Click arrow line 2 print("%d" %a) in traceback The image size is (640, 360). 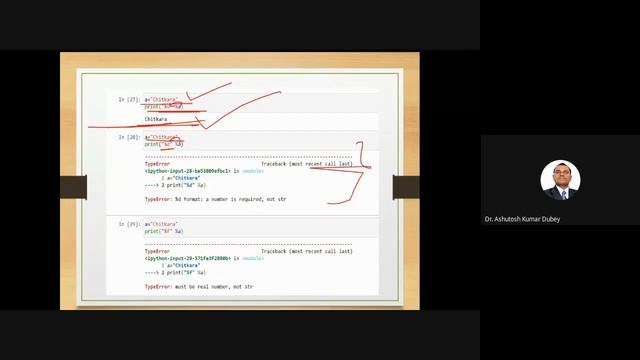tap(176, 185)
